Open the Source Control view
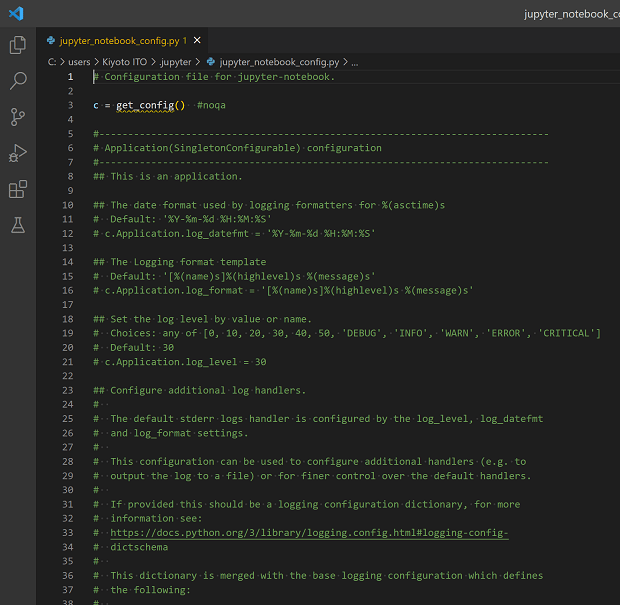 click(x=18, y=117)
